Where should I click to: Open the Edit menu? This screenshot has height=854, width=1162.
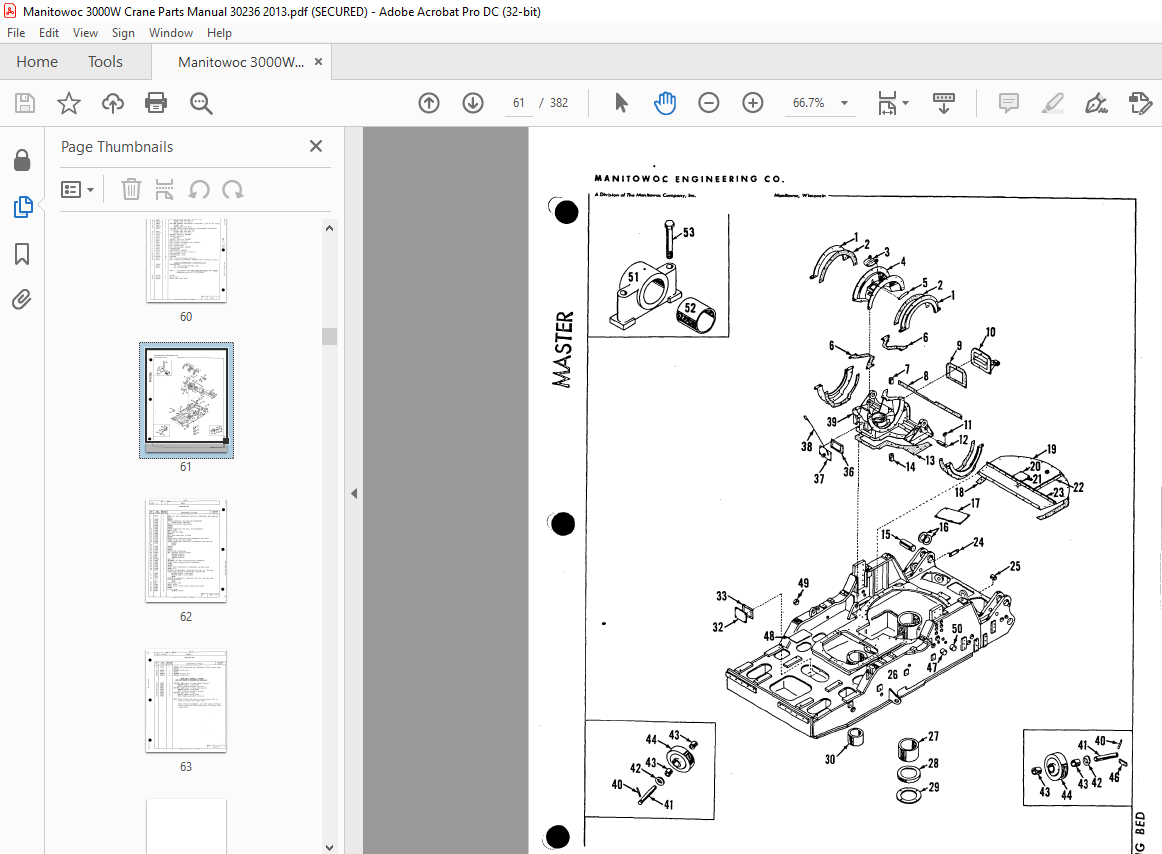(x=49, y=33)
